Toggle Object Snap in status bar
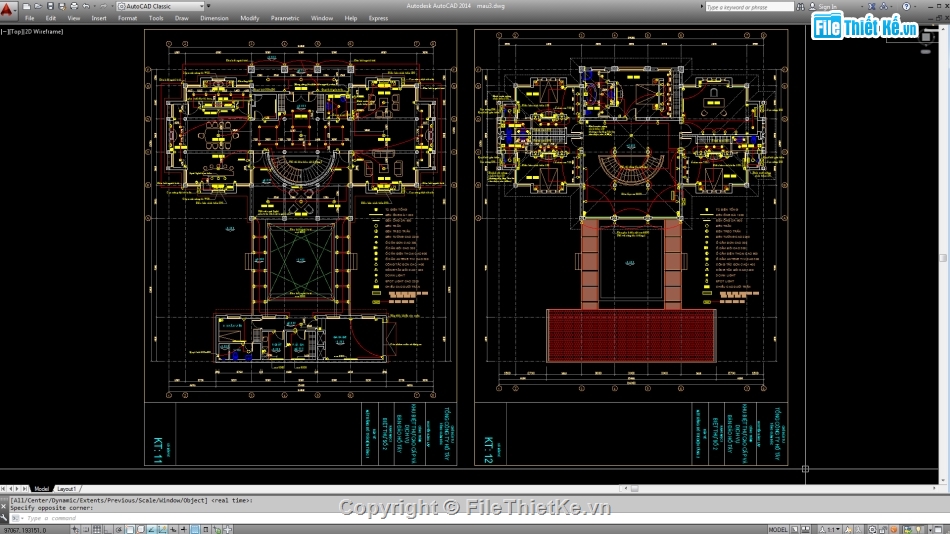Viewport: 950px width, 534px height. coord(130,530)
